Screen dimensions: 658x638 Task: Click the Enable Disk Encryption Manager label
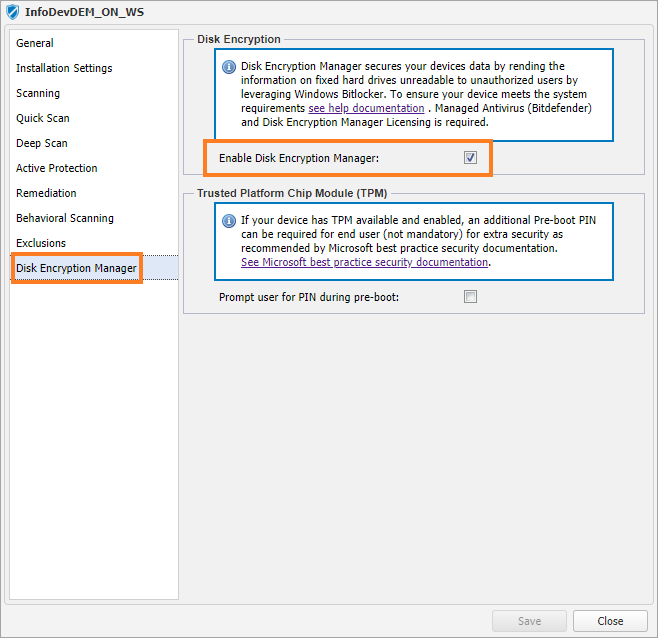(299, 158)
